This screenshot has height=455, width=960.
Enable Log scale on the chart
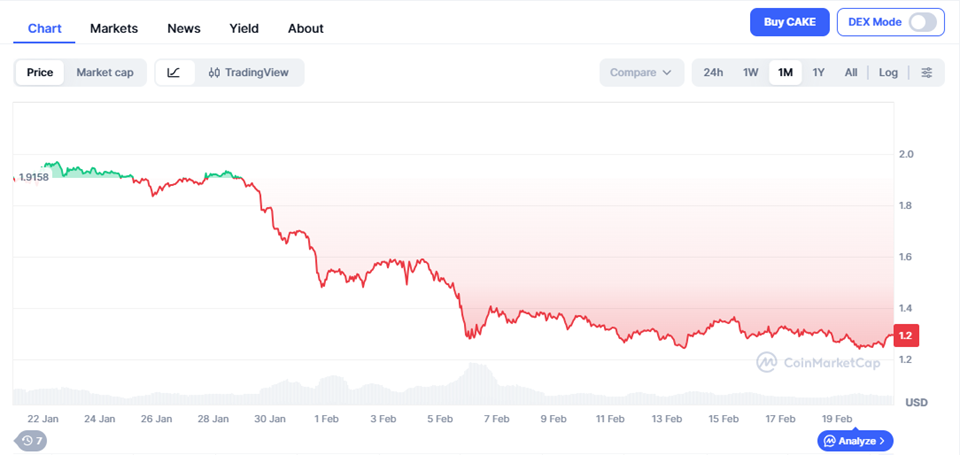coord(888,73)
